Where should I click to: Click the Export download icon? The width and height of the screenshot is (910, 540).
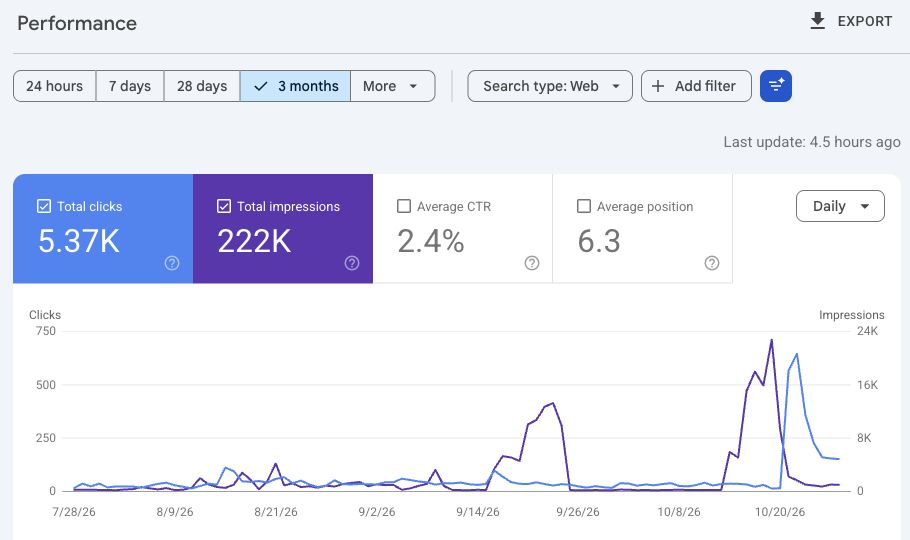click(817, 21)
